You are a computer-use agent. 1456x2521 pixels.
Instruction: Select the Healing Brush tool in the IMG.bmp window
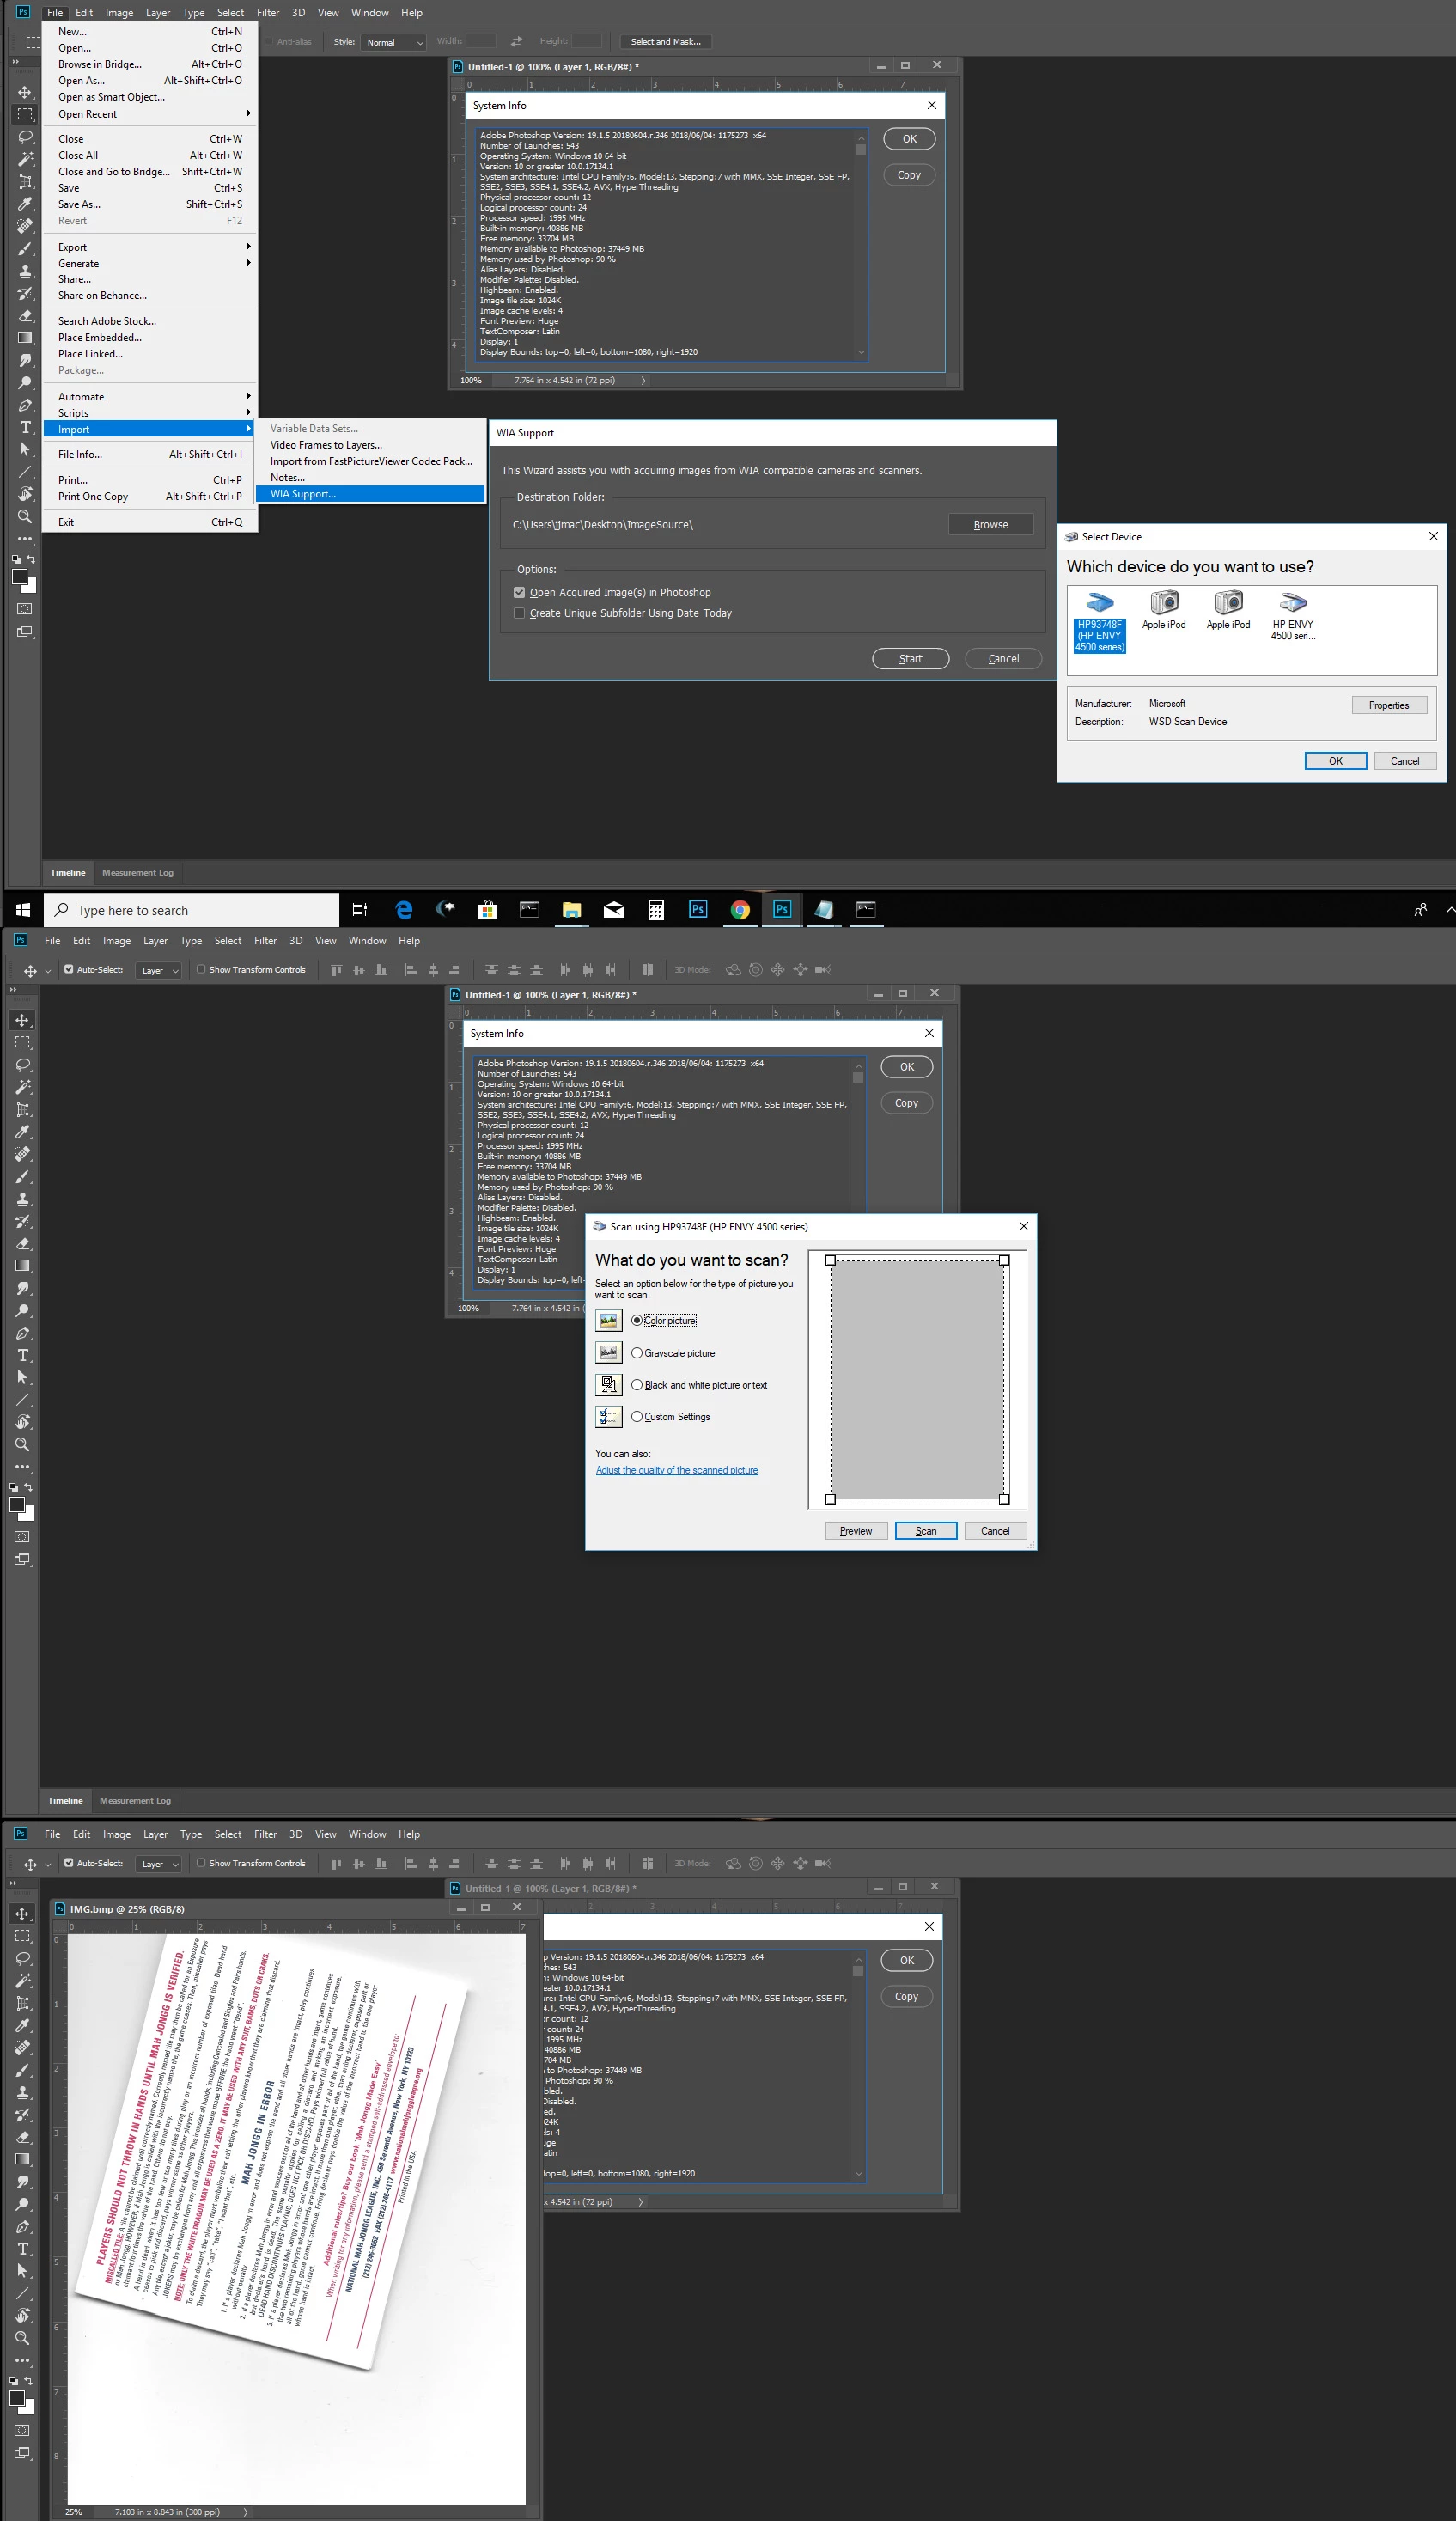point(23,2048)
